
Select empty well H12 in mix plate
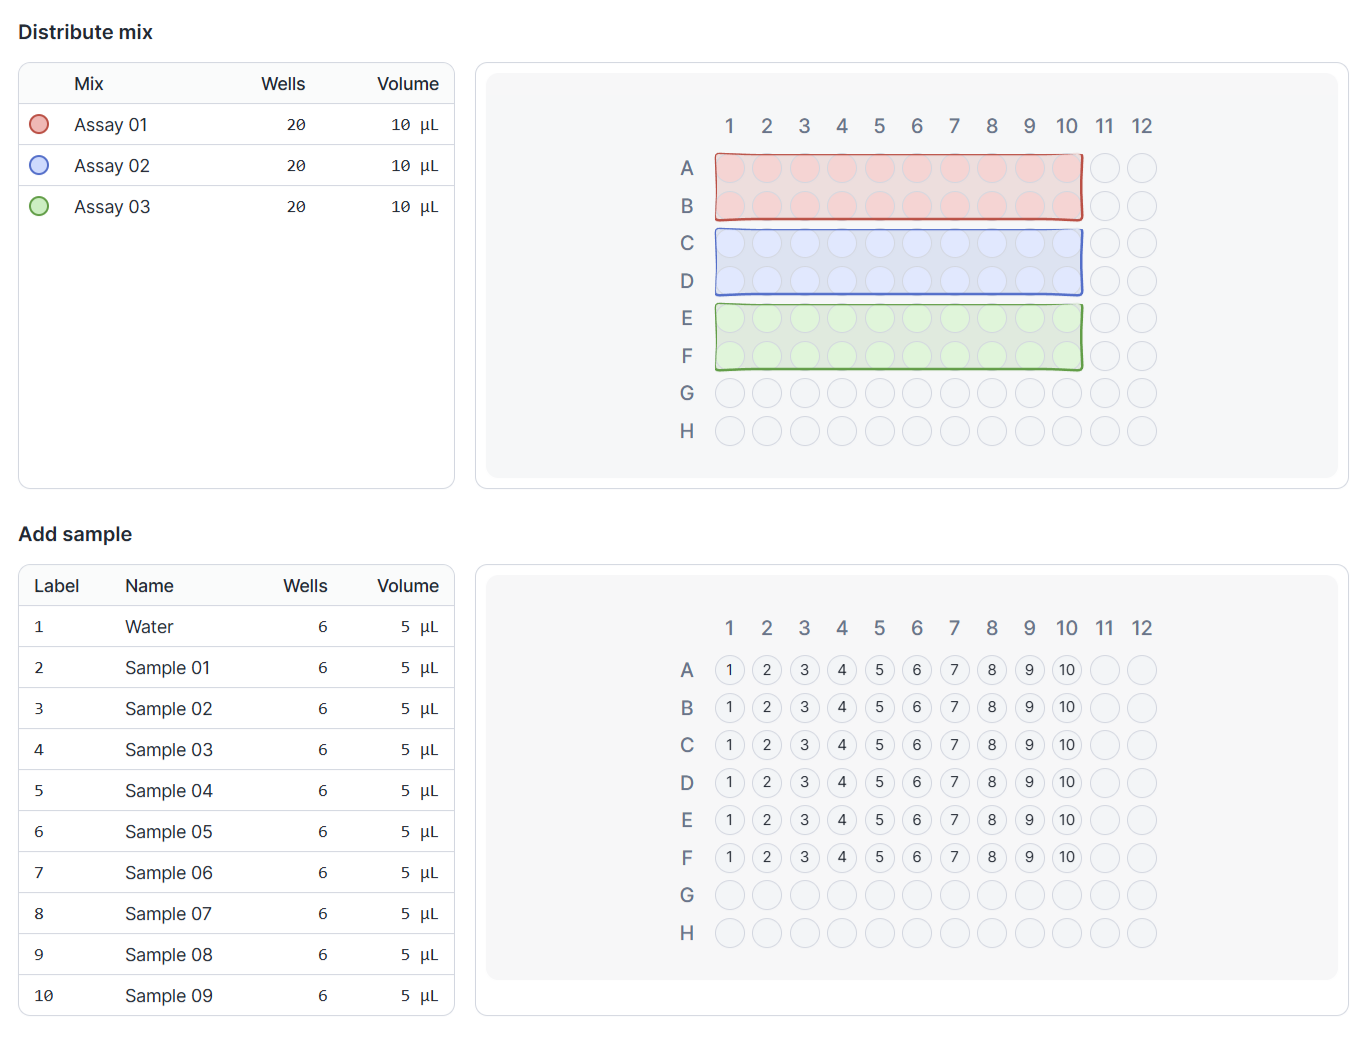click(1142, 431)
